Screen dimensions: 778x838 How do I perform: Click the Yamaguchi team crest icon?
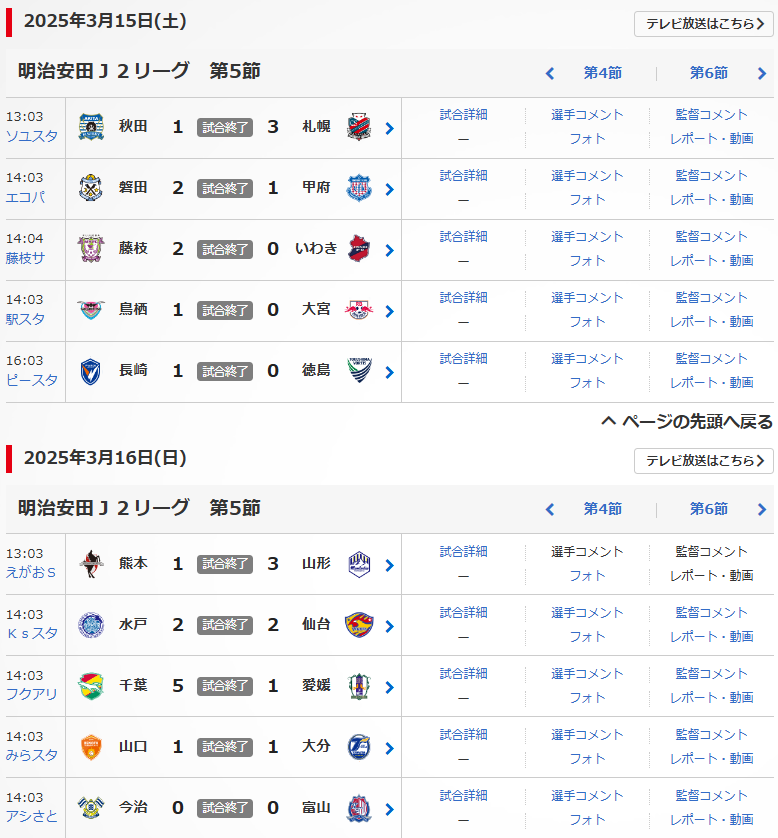pos(91,747)
